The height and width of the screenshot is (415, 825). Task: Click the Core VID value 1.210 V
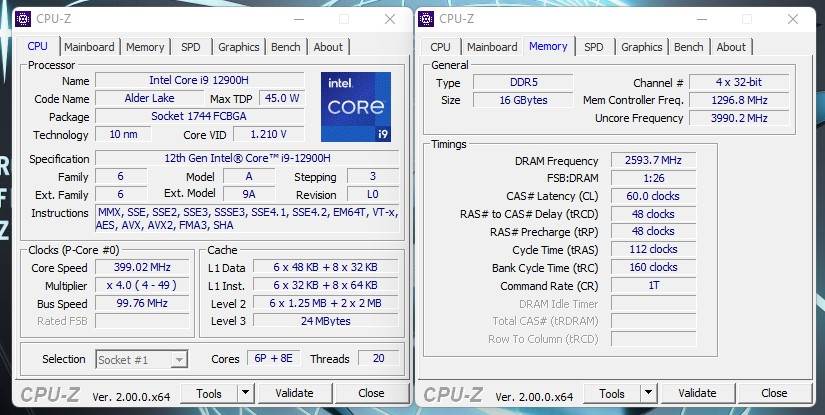[x=269, y=134]
